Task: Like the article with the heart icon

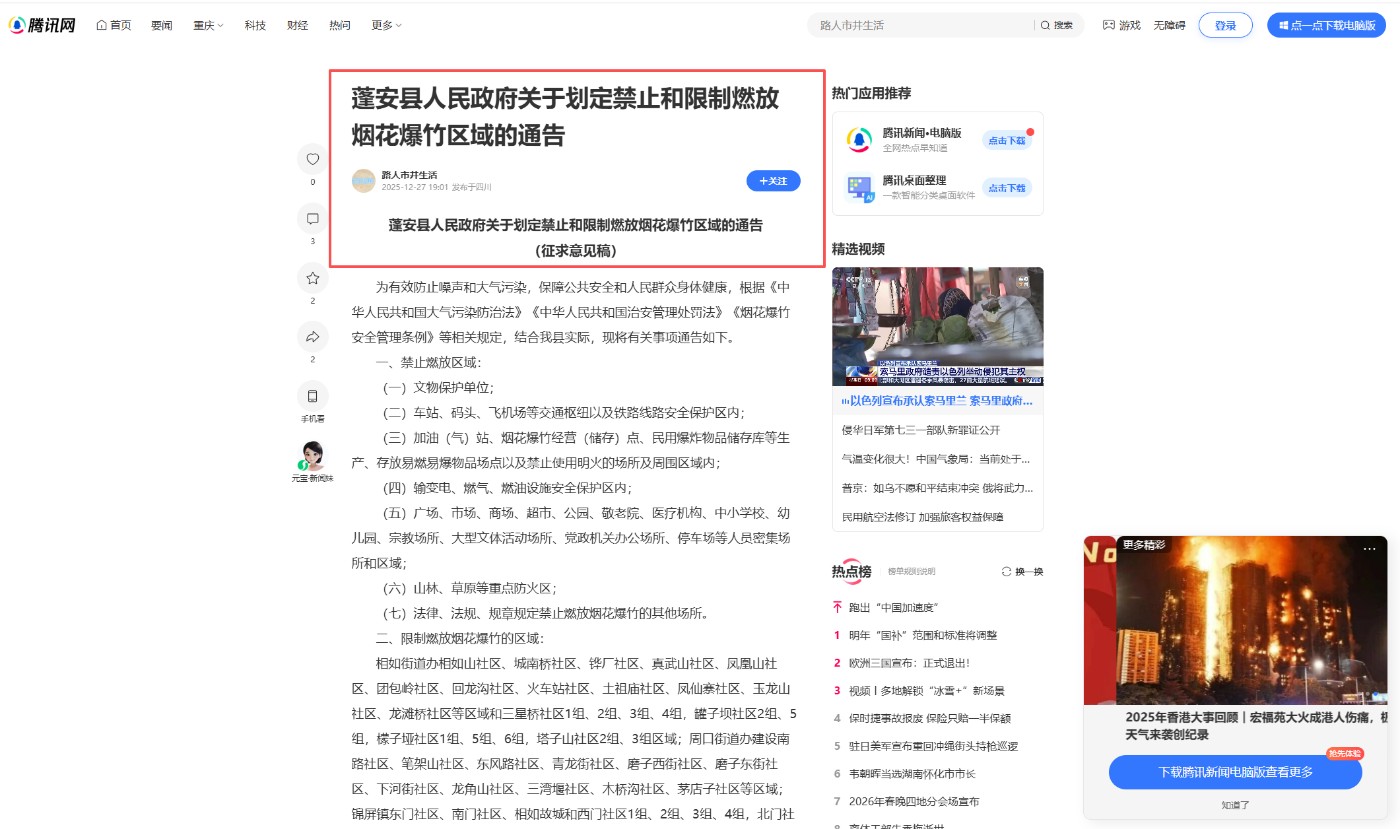Action: [312, 159]
